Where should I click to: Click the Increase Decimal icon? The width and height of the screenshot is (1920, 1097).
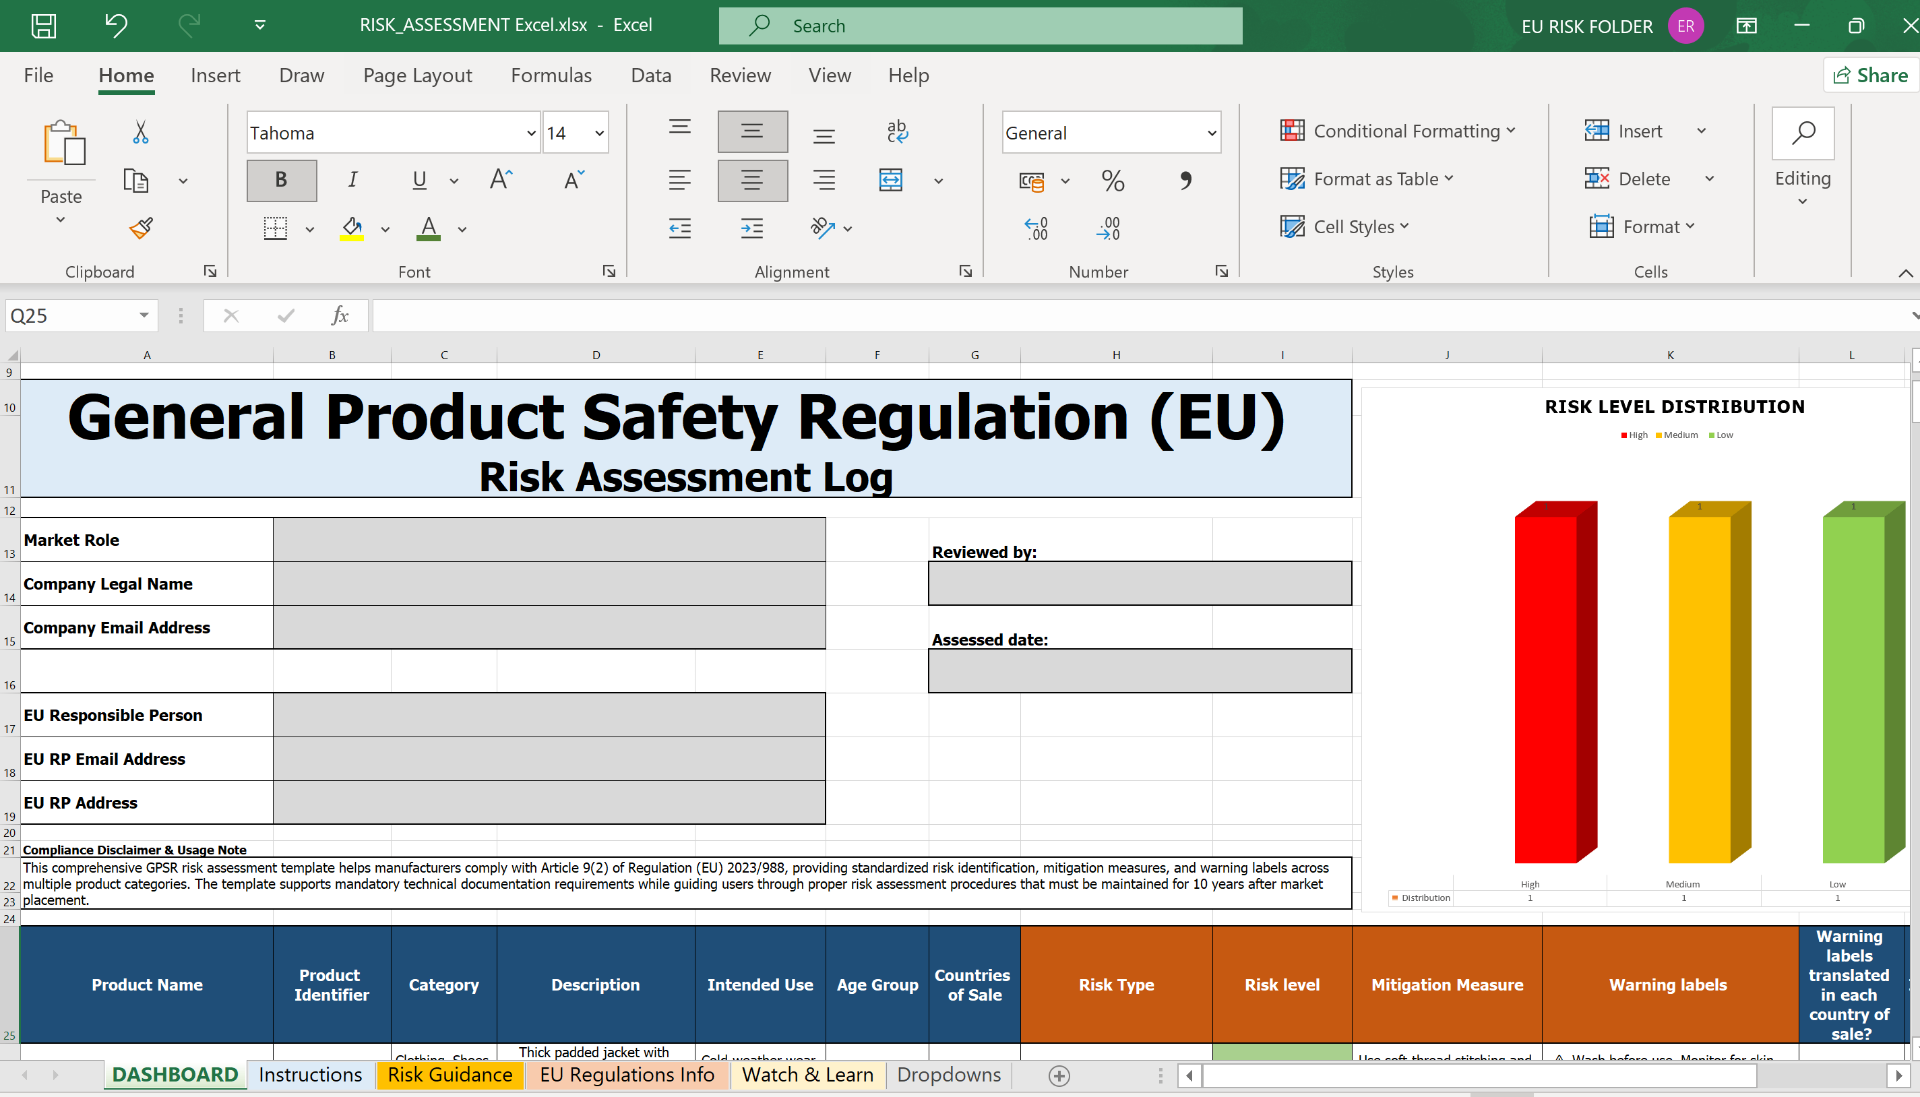coord(1037,228)
